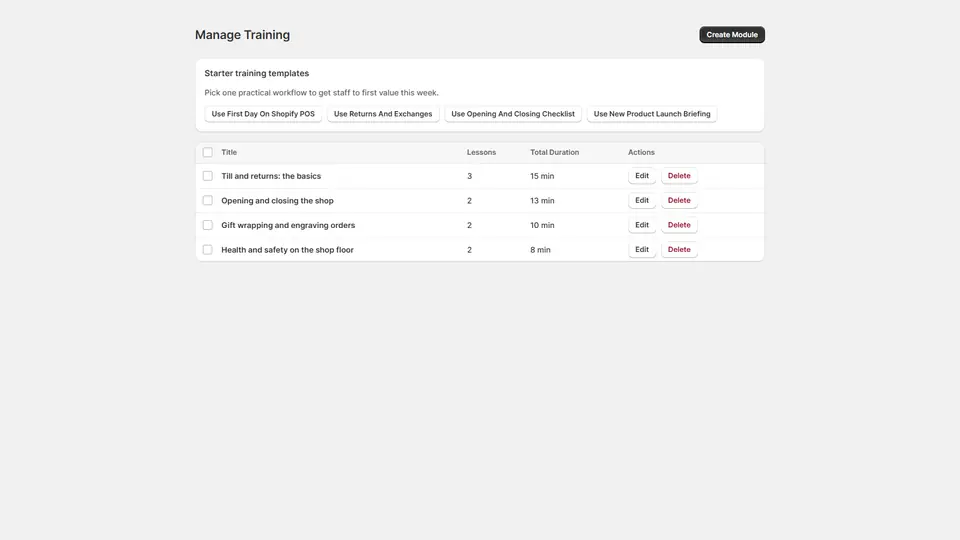This screenshot has width=960, height=540.
Task: Click the 'Pick one practical workflow' description text
Action: click(321, 92)
